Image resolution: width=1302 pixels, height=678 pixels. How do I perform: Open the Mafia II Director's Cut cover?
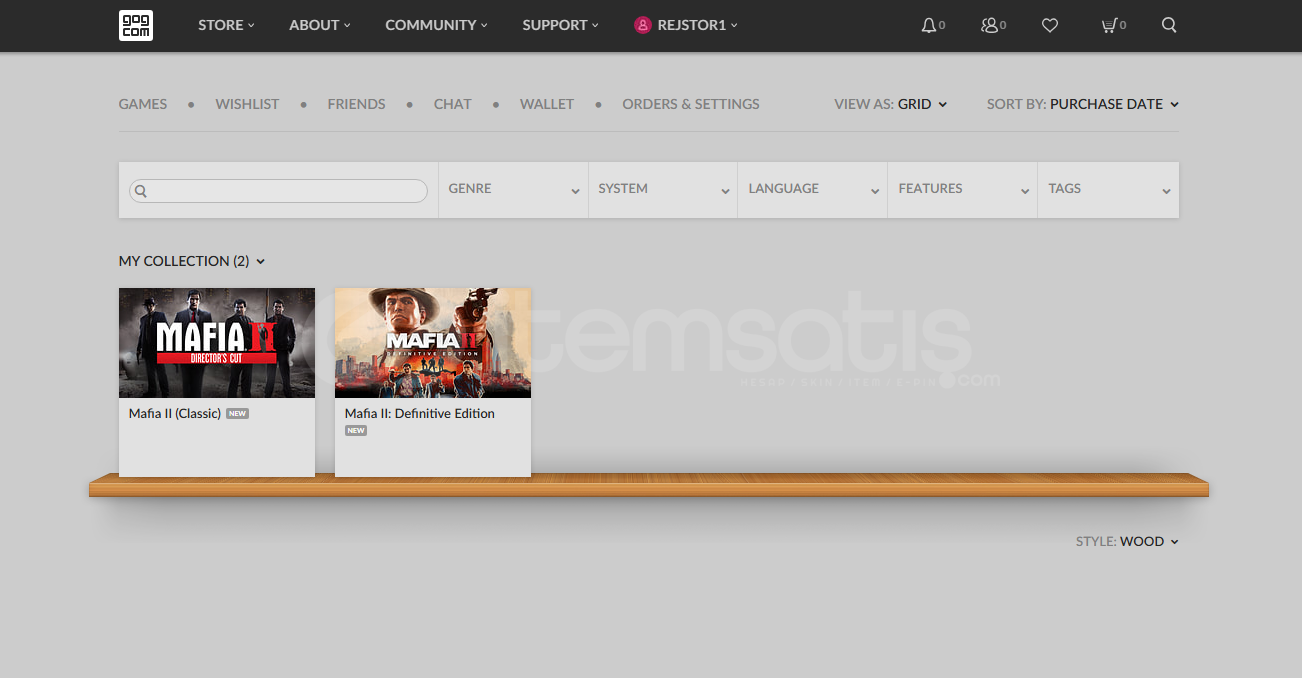click(x=217, y=343)
